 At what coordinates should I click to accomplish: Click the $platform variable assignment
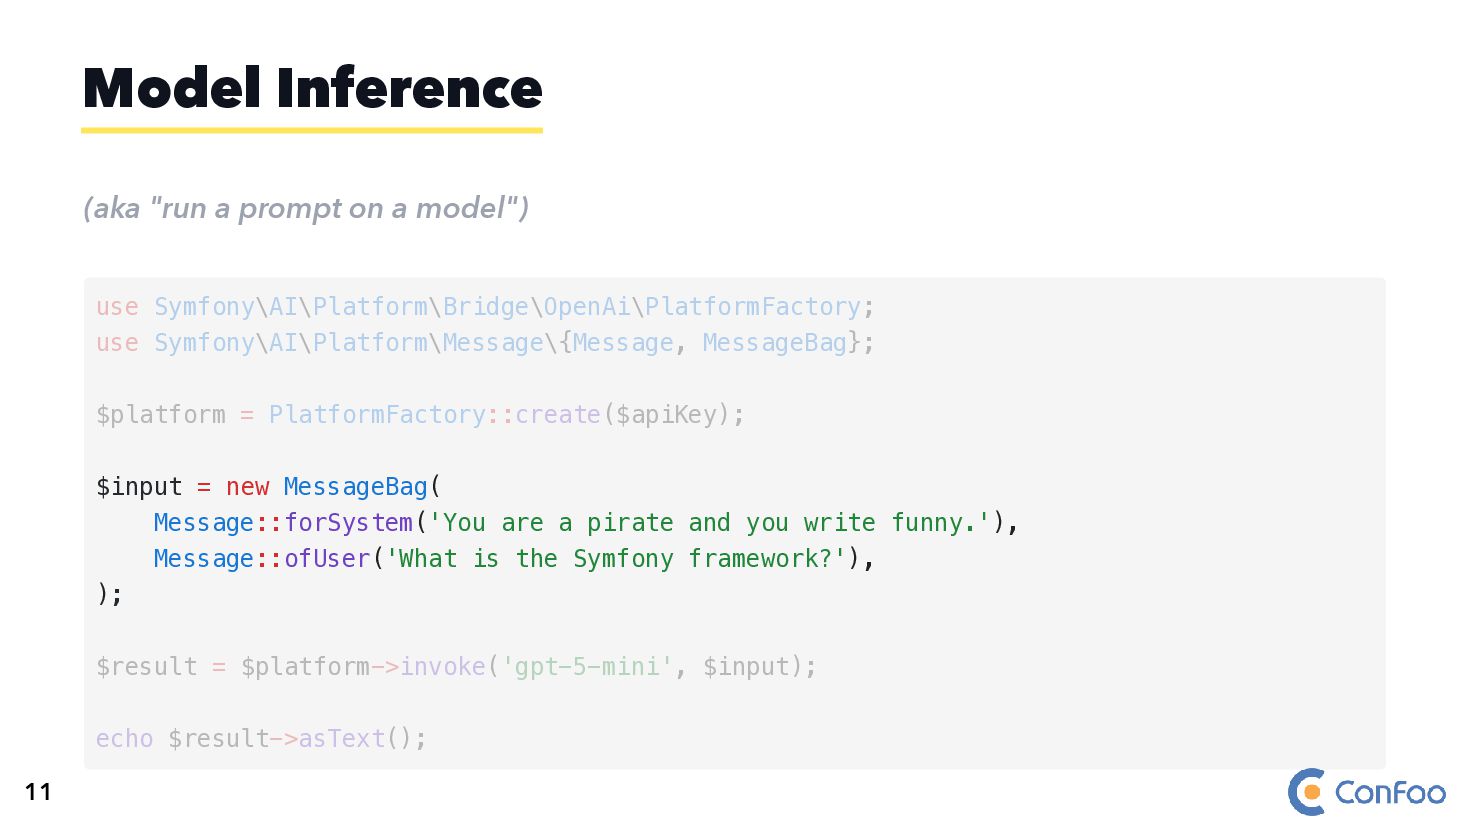tap(161, 414)
